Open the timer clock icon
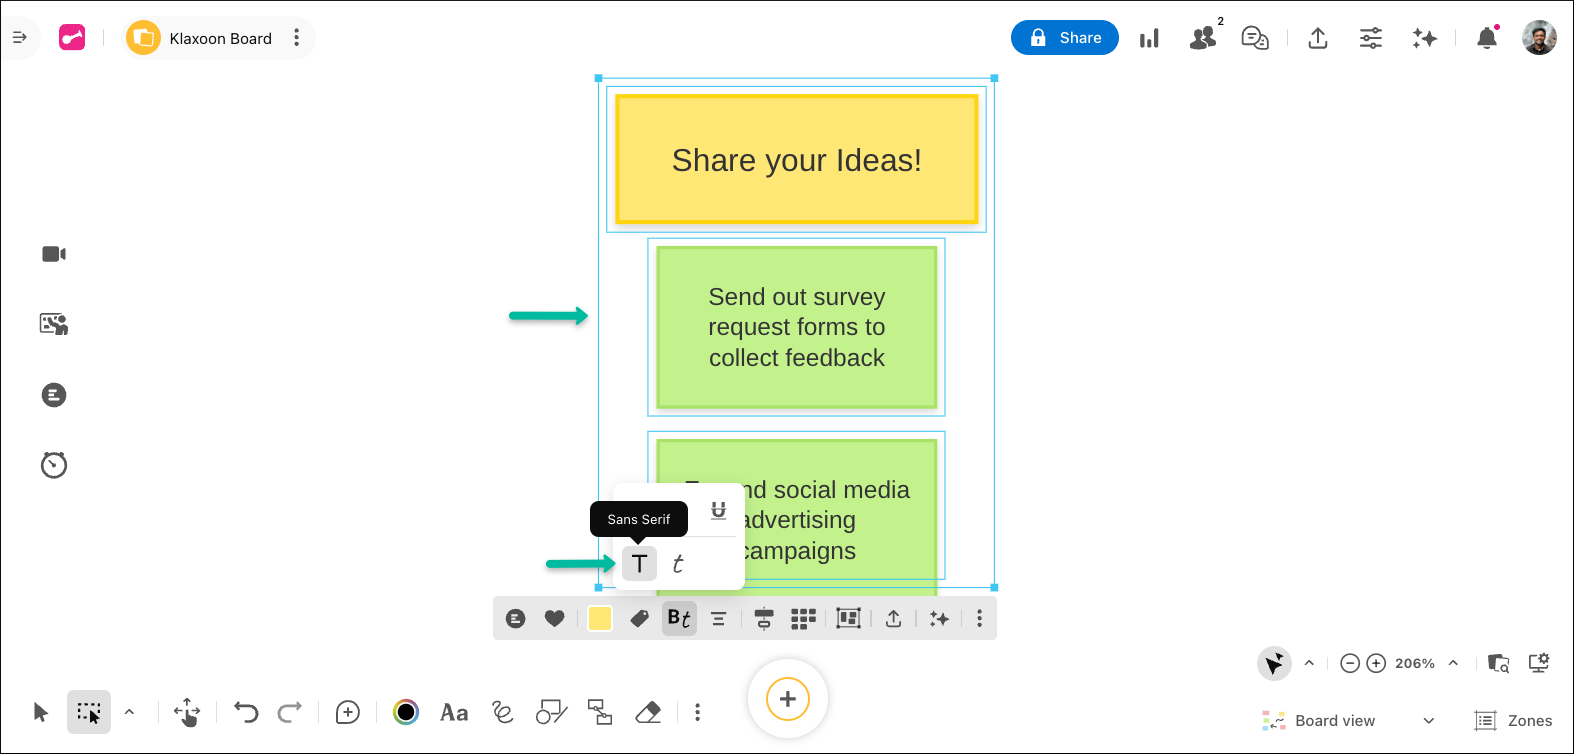Image resolution: width=1574 pixels, height=754 pixels. (54, 465)
